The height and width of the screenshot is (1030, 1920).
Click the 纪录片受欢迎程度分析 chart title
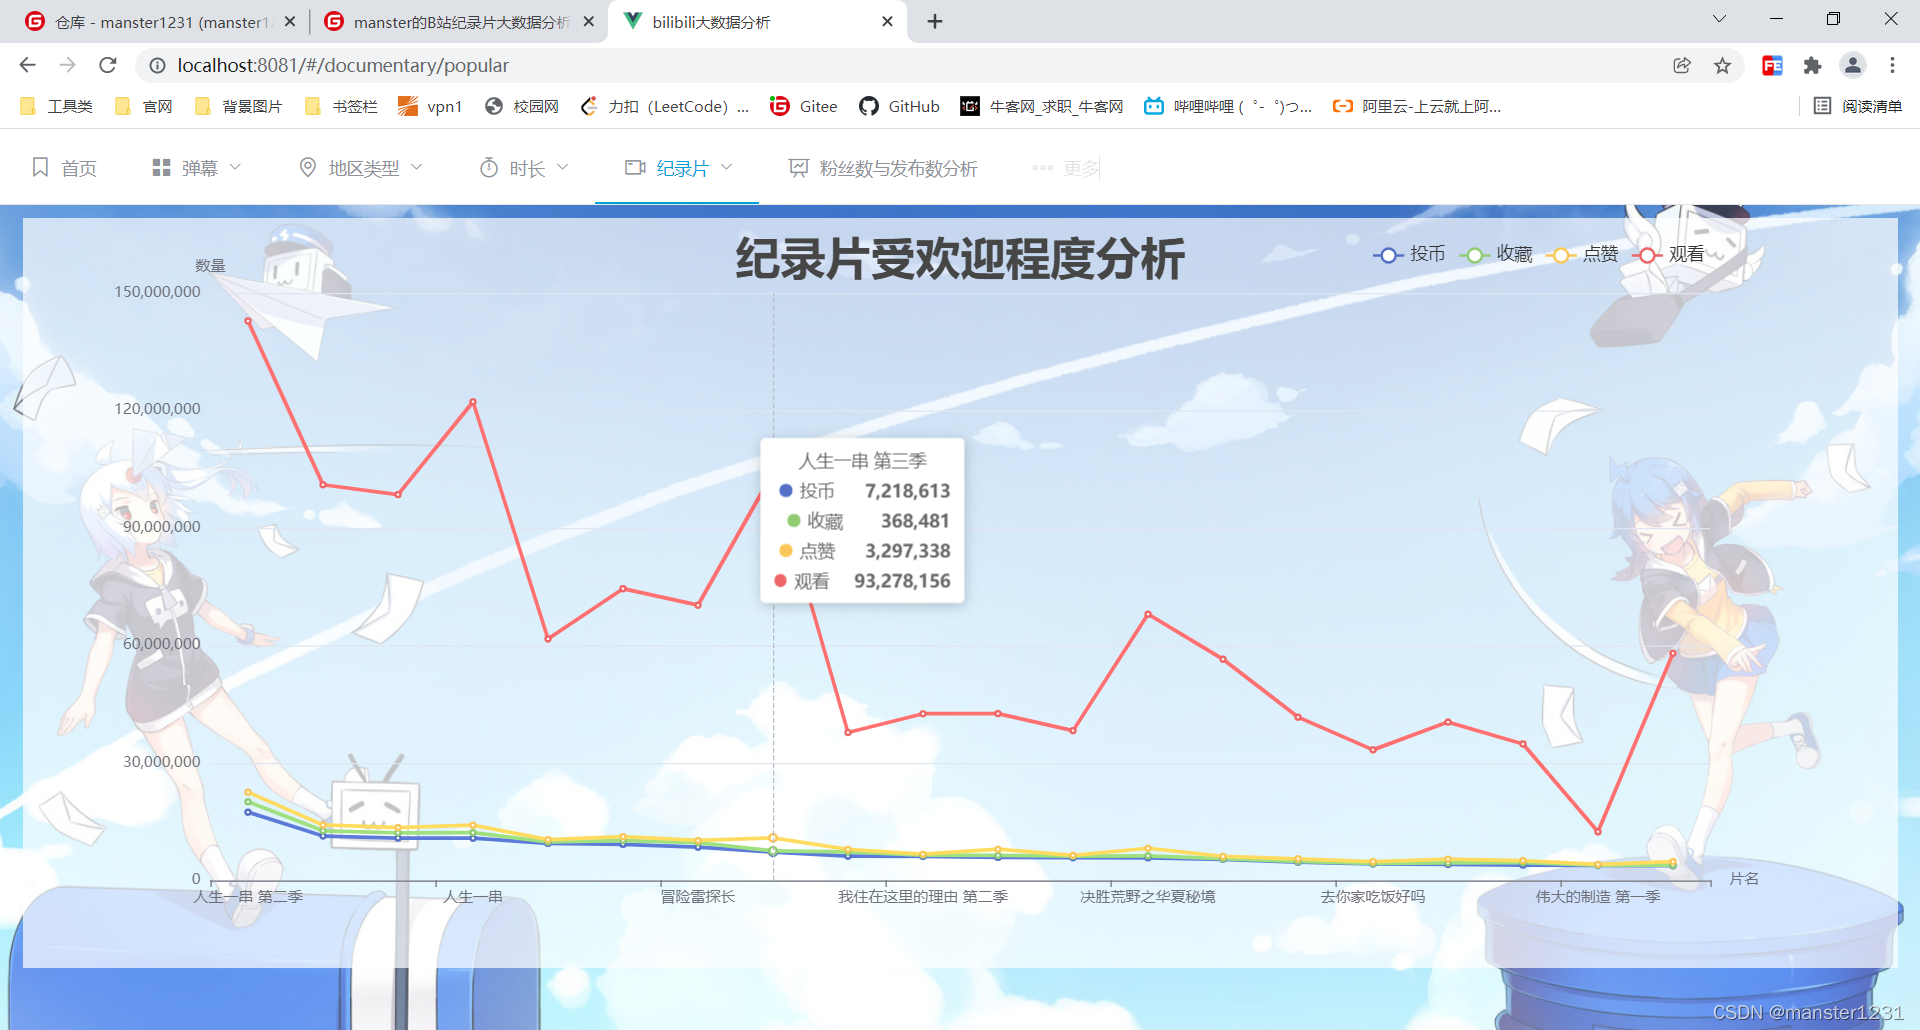(x=960, y=259)
